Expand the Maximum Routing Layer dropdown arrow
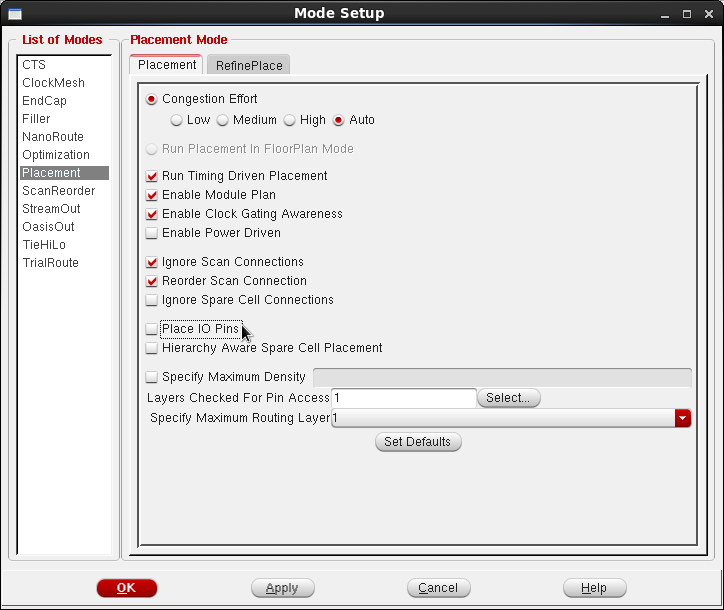The width and height of the screenshot is (724, 610). pyautogui.click(x=683, y=418)
